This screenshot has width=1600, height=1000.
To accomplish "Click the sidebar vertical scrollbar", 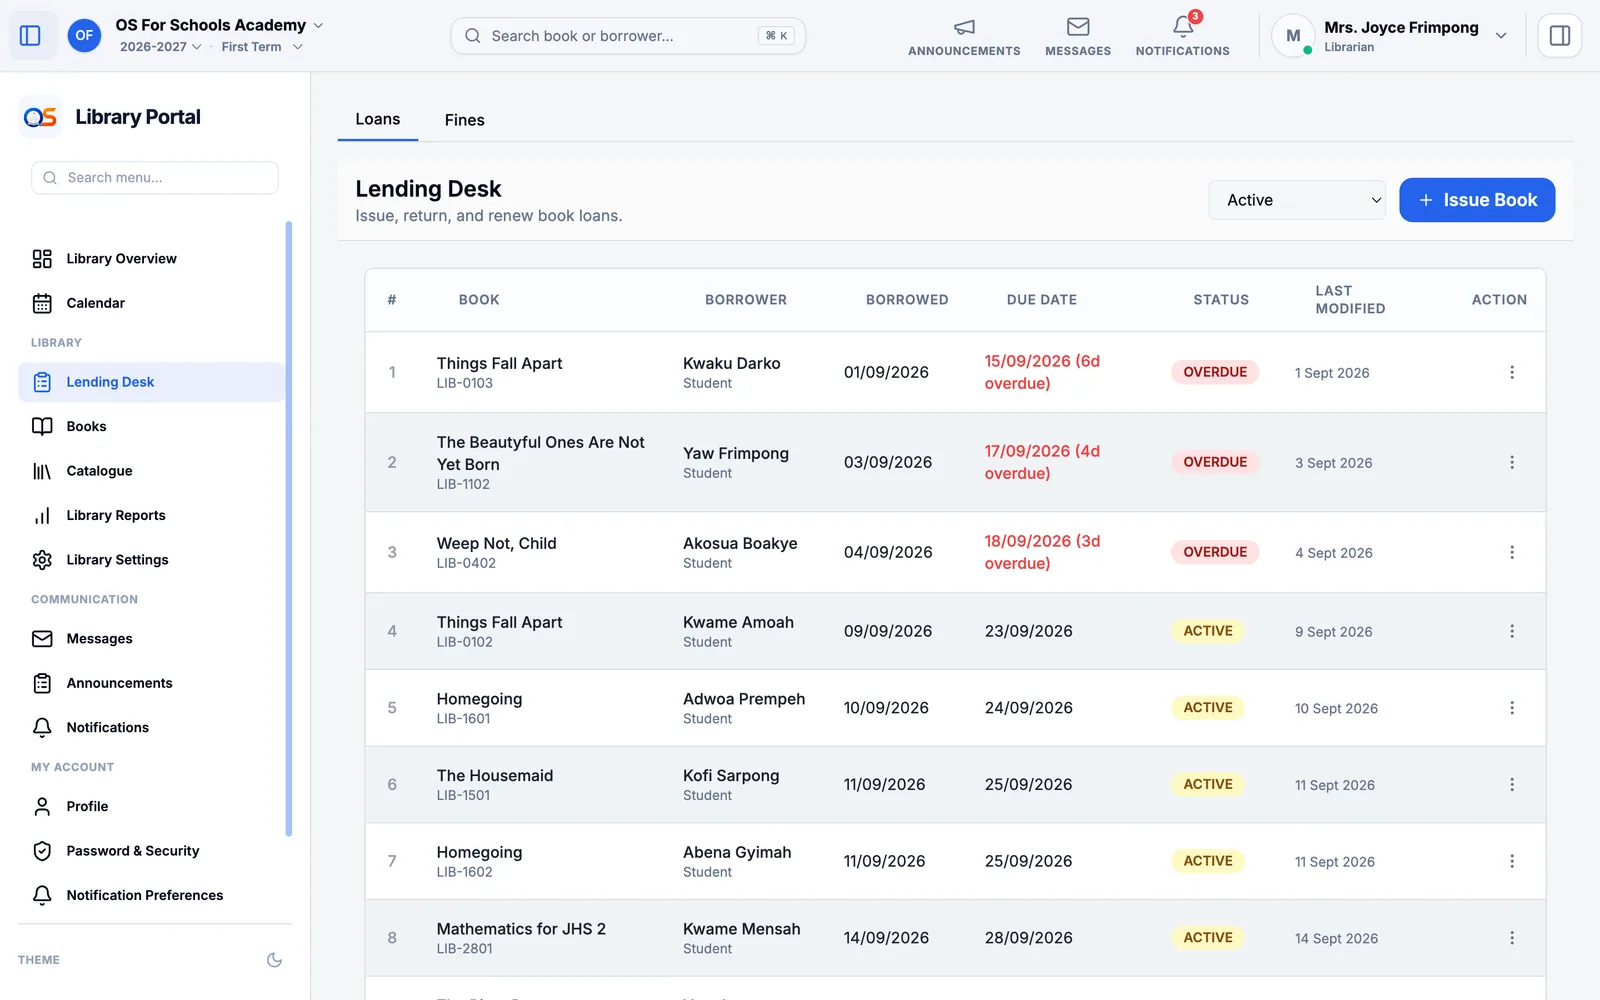I will (289, 528).
